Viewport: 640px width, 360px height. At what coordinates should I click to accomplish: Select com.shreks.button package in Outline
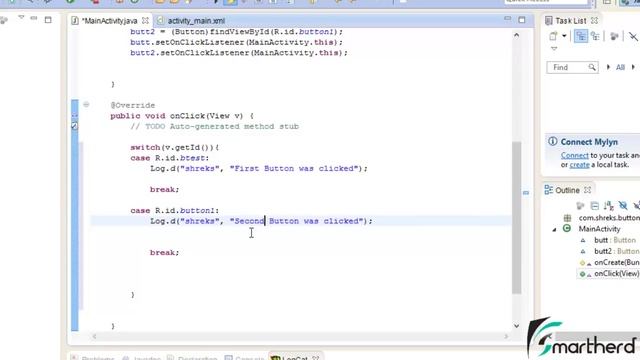click(x=609, y=218)
